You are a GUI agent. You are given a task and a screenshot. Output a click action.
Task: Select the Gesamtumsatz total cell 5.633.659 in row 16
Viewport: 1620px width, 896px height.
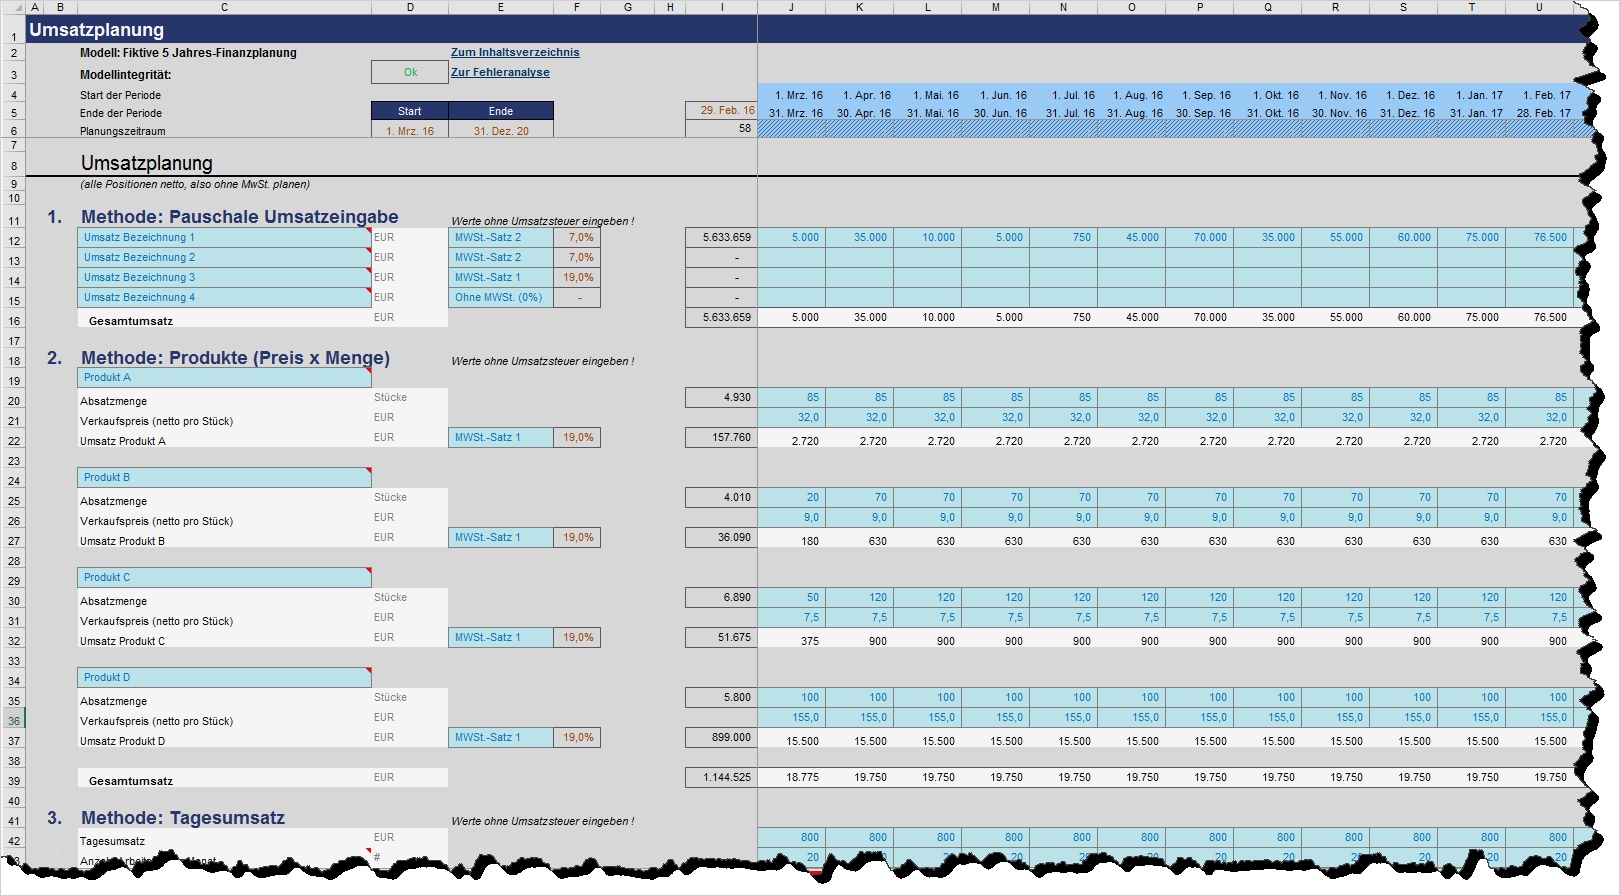click(721, 317)
